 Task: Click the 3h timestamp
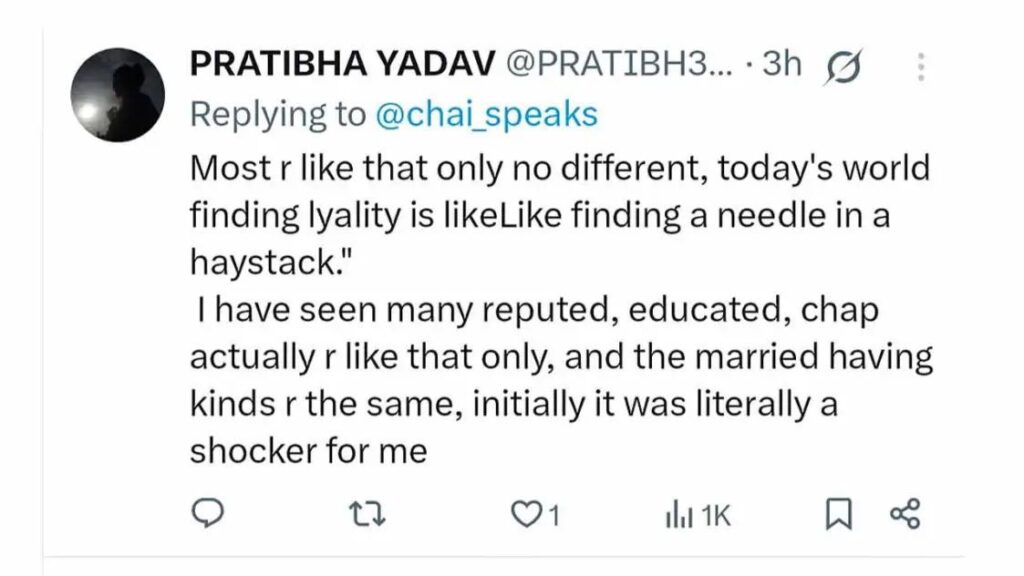pos(782,64)
